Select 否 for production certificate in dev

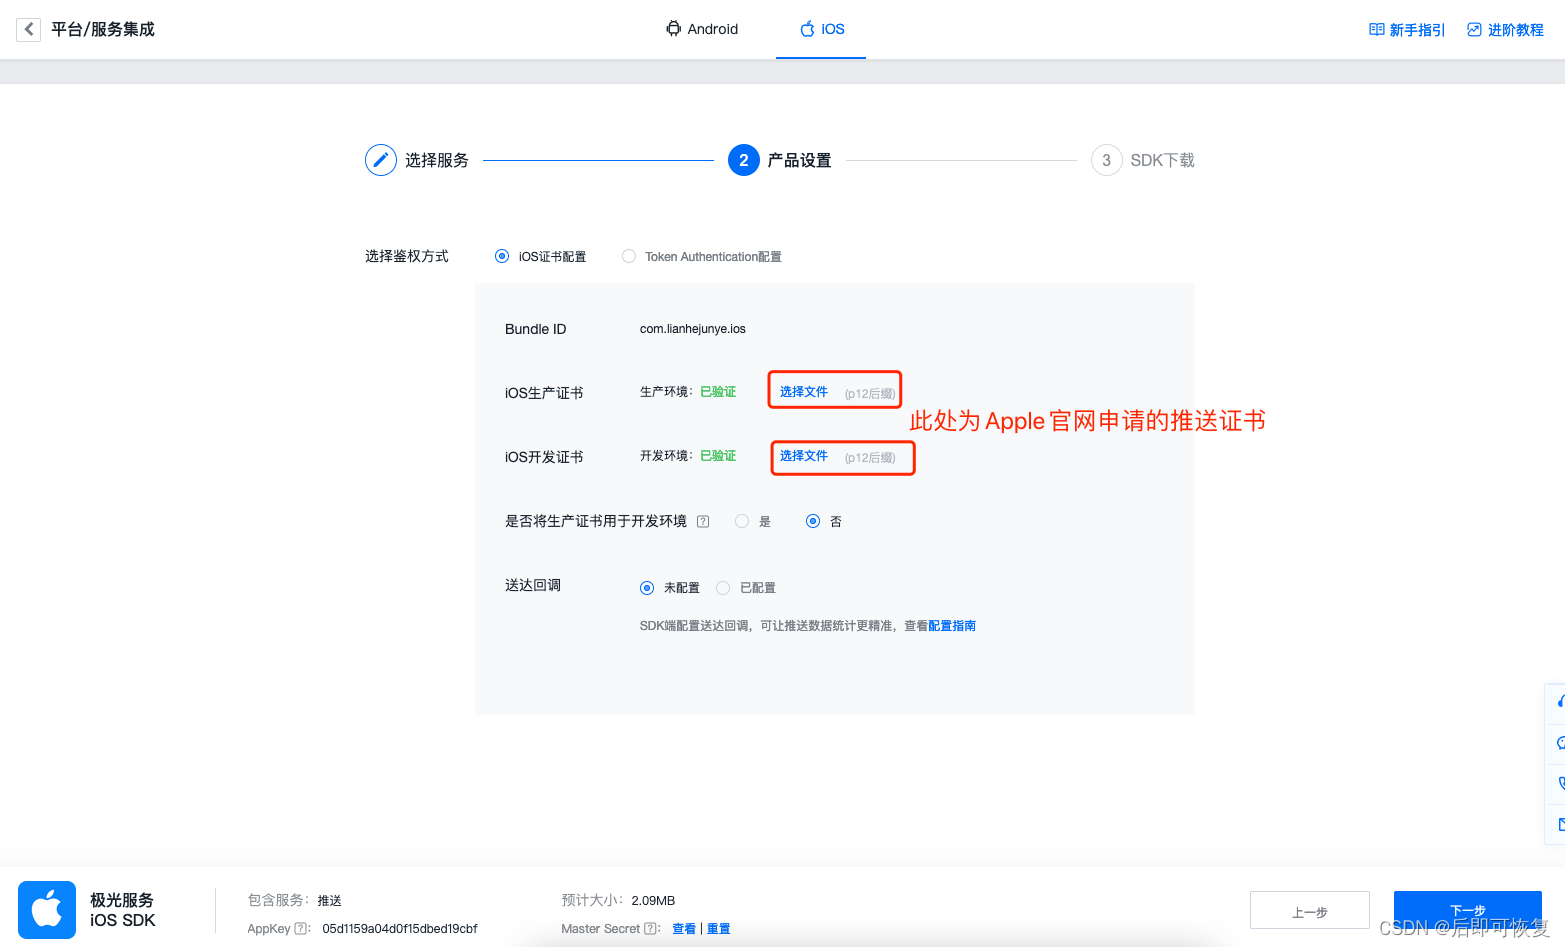tap(813, 521)
